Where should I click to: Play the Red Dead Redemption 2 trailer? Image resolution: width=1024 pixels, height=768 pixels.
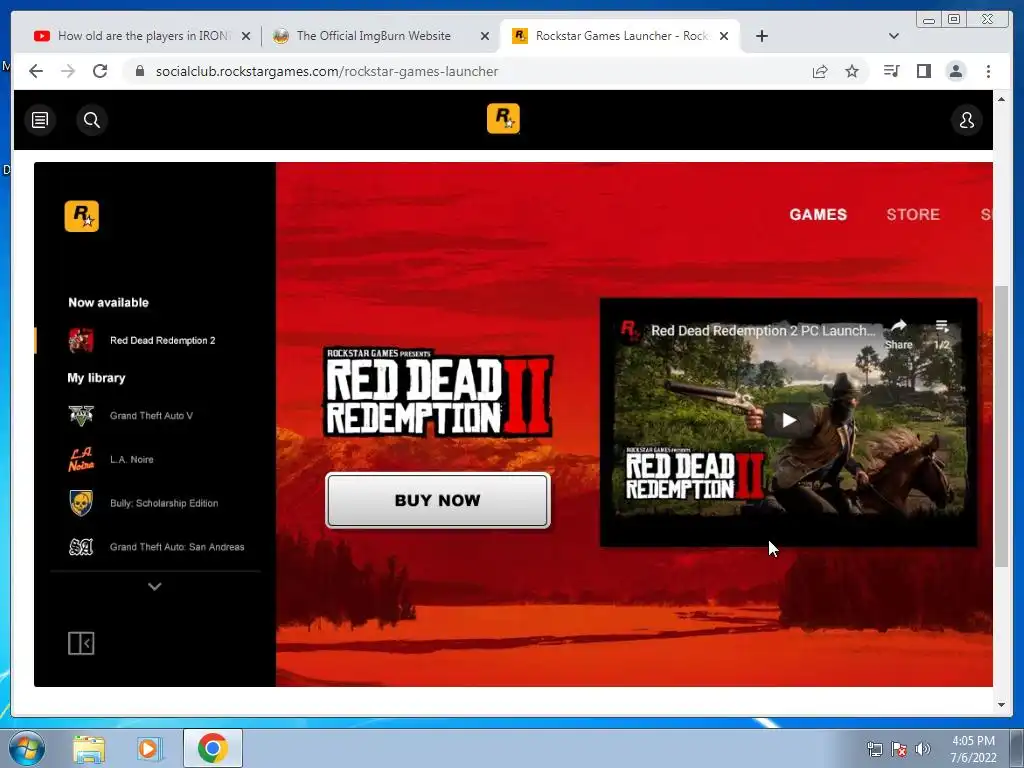point(789,420)
